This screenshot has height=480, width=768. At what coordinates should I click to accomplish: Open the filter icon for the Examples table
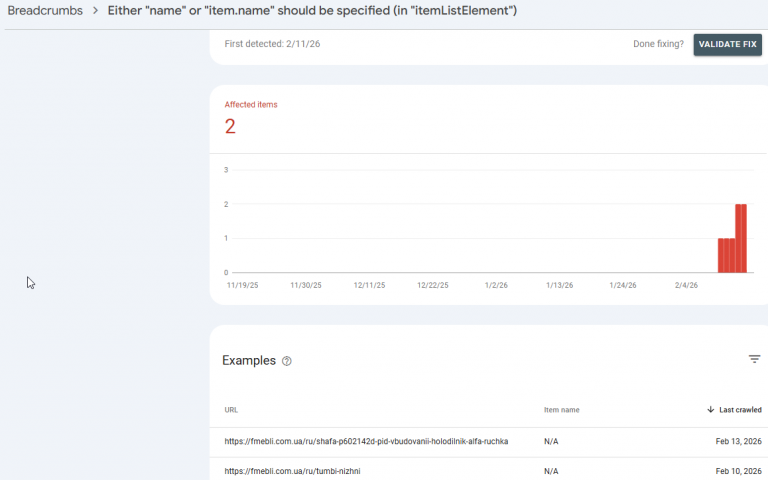coord(754,359)
